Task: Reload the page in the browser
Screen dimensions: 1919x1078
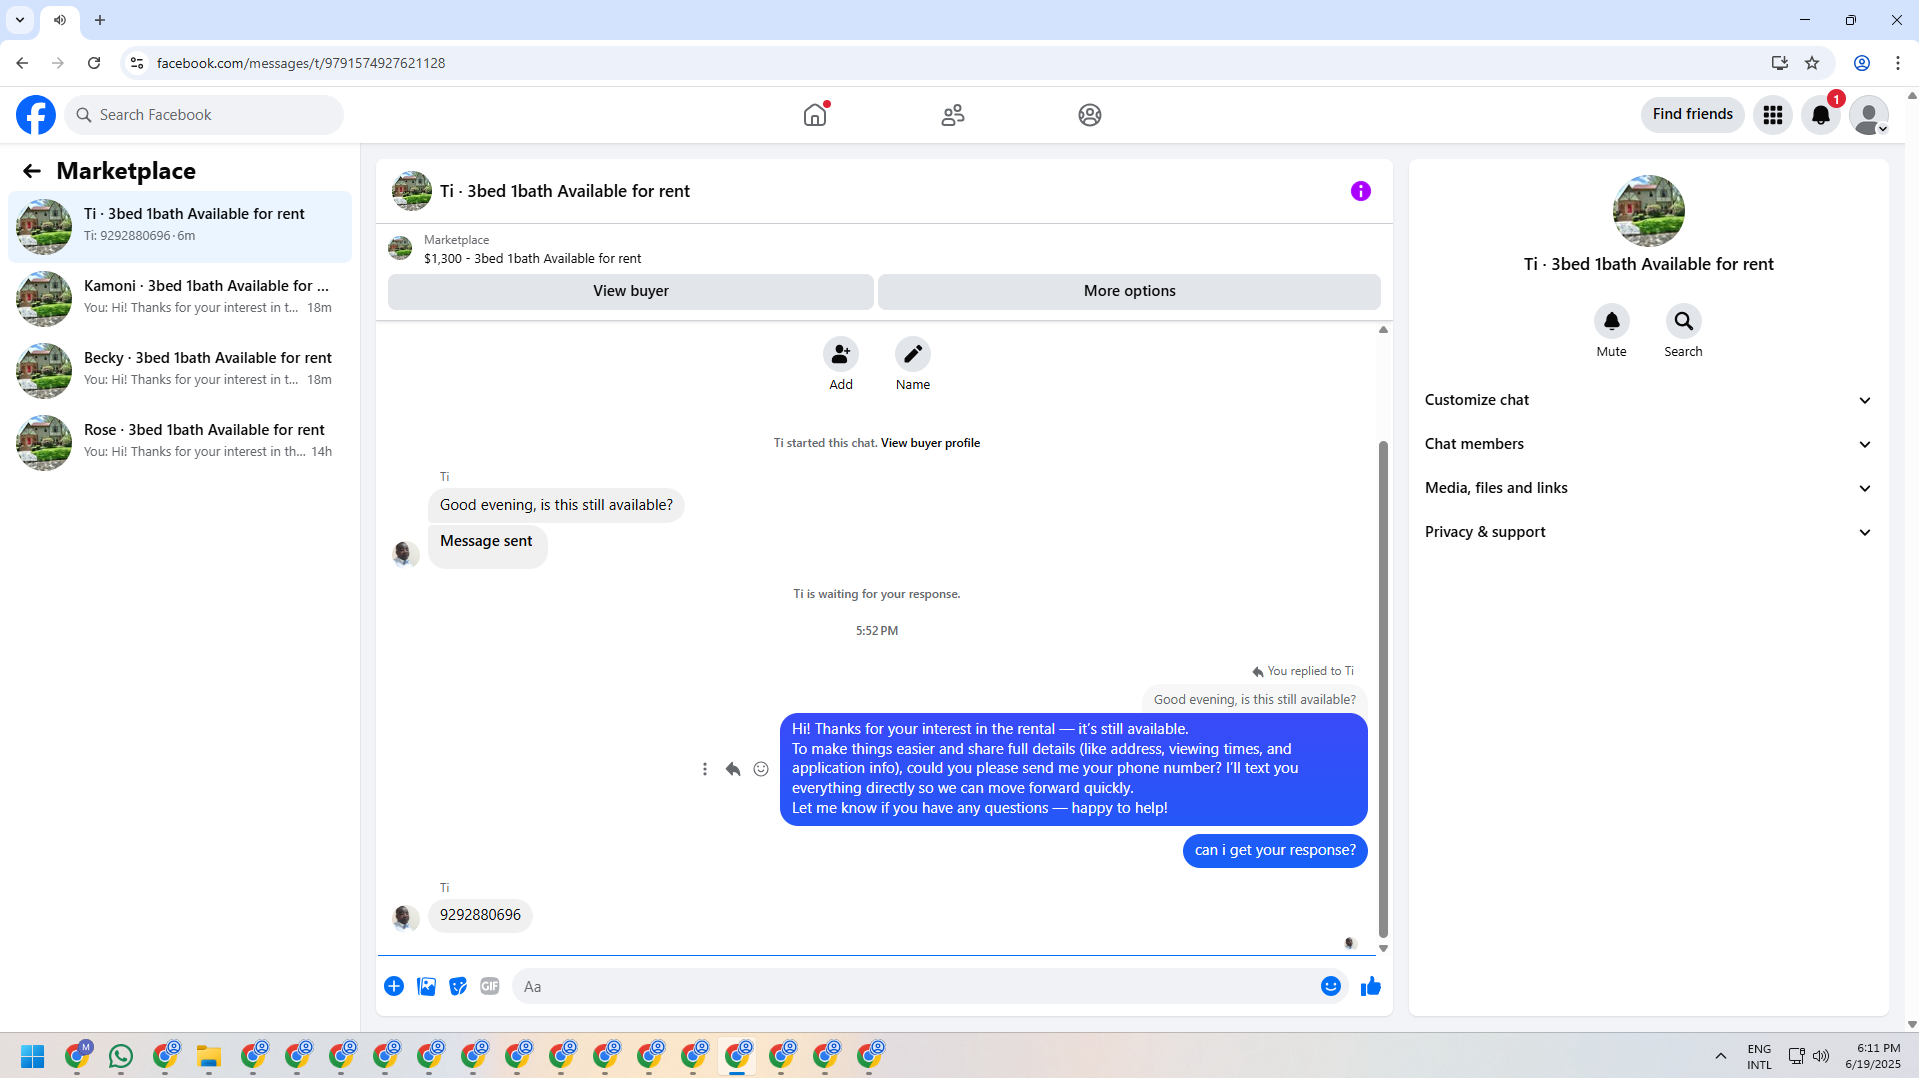Action: pos(94,63)
